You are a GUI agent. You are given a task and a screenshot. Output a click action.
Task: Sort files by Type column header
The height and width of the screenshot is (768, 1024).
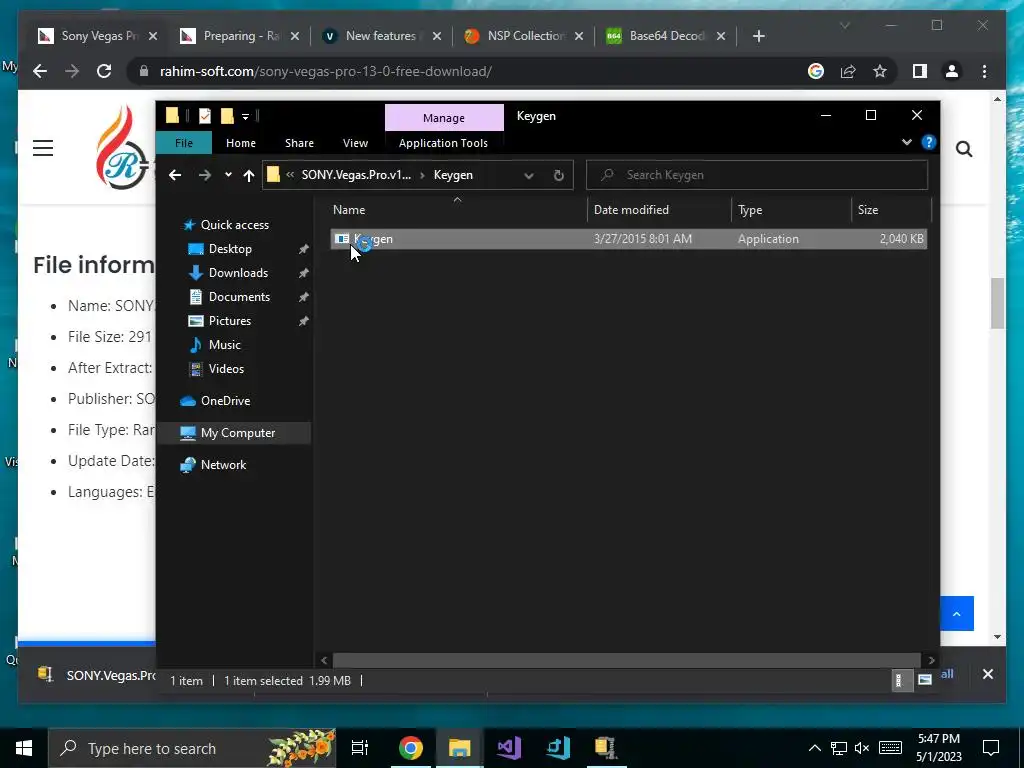click(x=792, y=210)
